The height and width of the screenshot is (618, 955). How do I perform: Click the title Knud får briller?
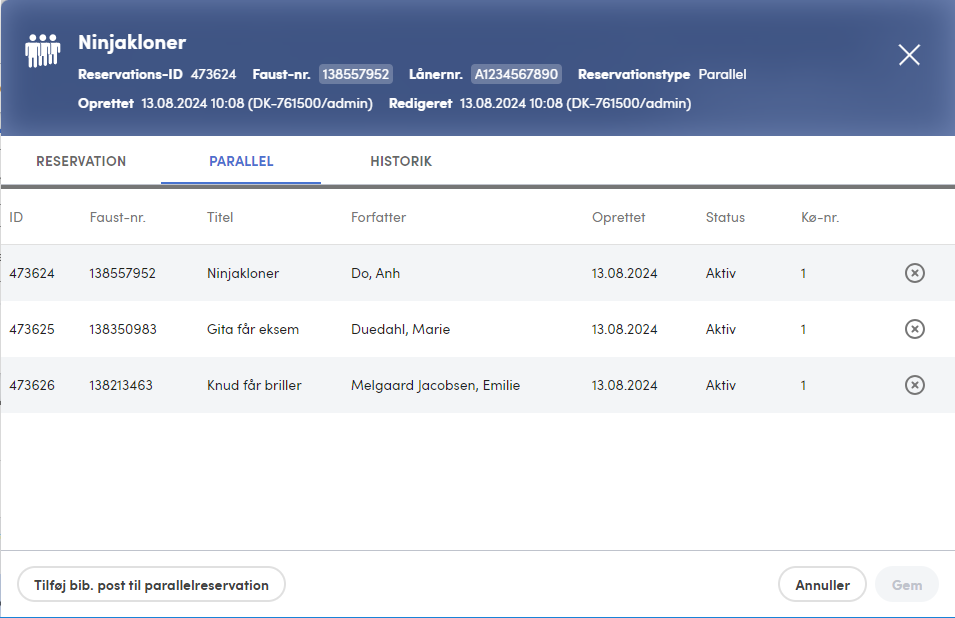(254, 385)
